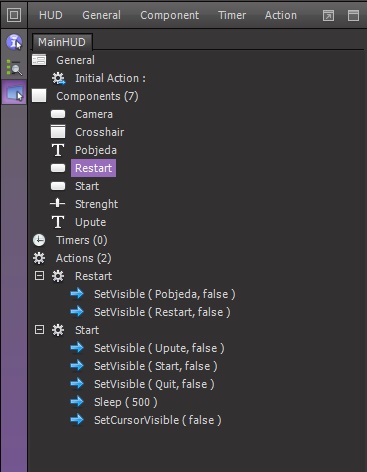367x472 pixels.
Task: Click arrow icon beside SetCursorVisible
Action: [77, 420]
